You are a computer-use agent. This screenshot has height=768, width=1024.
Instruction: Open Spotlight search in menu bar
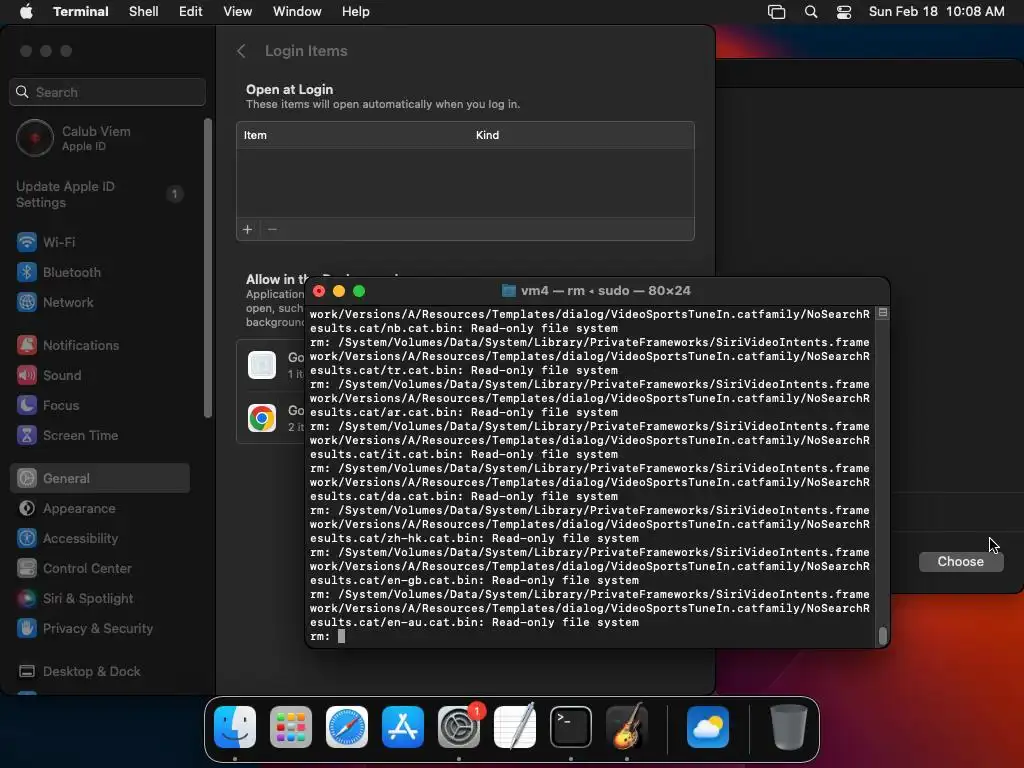coord(810,12)
